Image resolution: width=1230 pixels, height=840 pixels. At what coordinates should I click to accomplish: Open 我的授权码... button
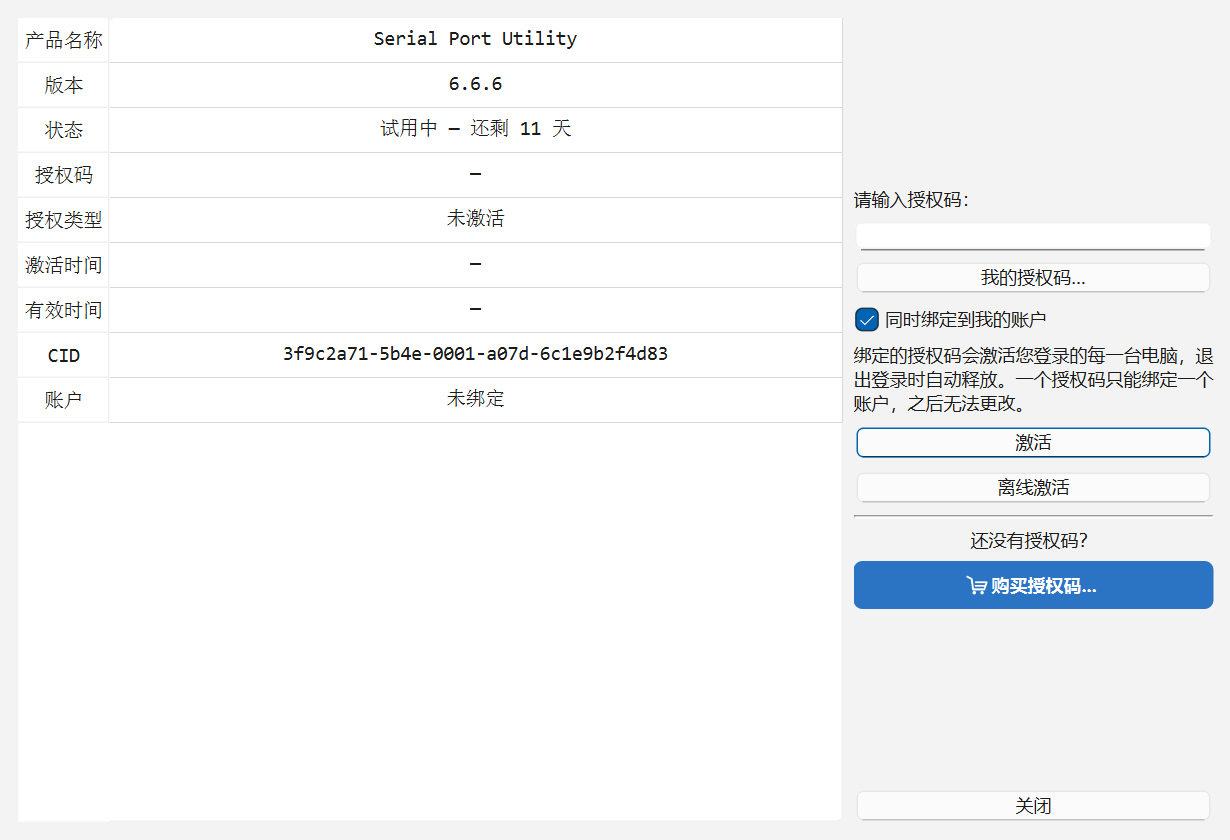point(1033,278)
